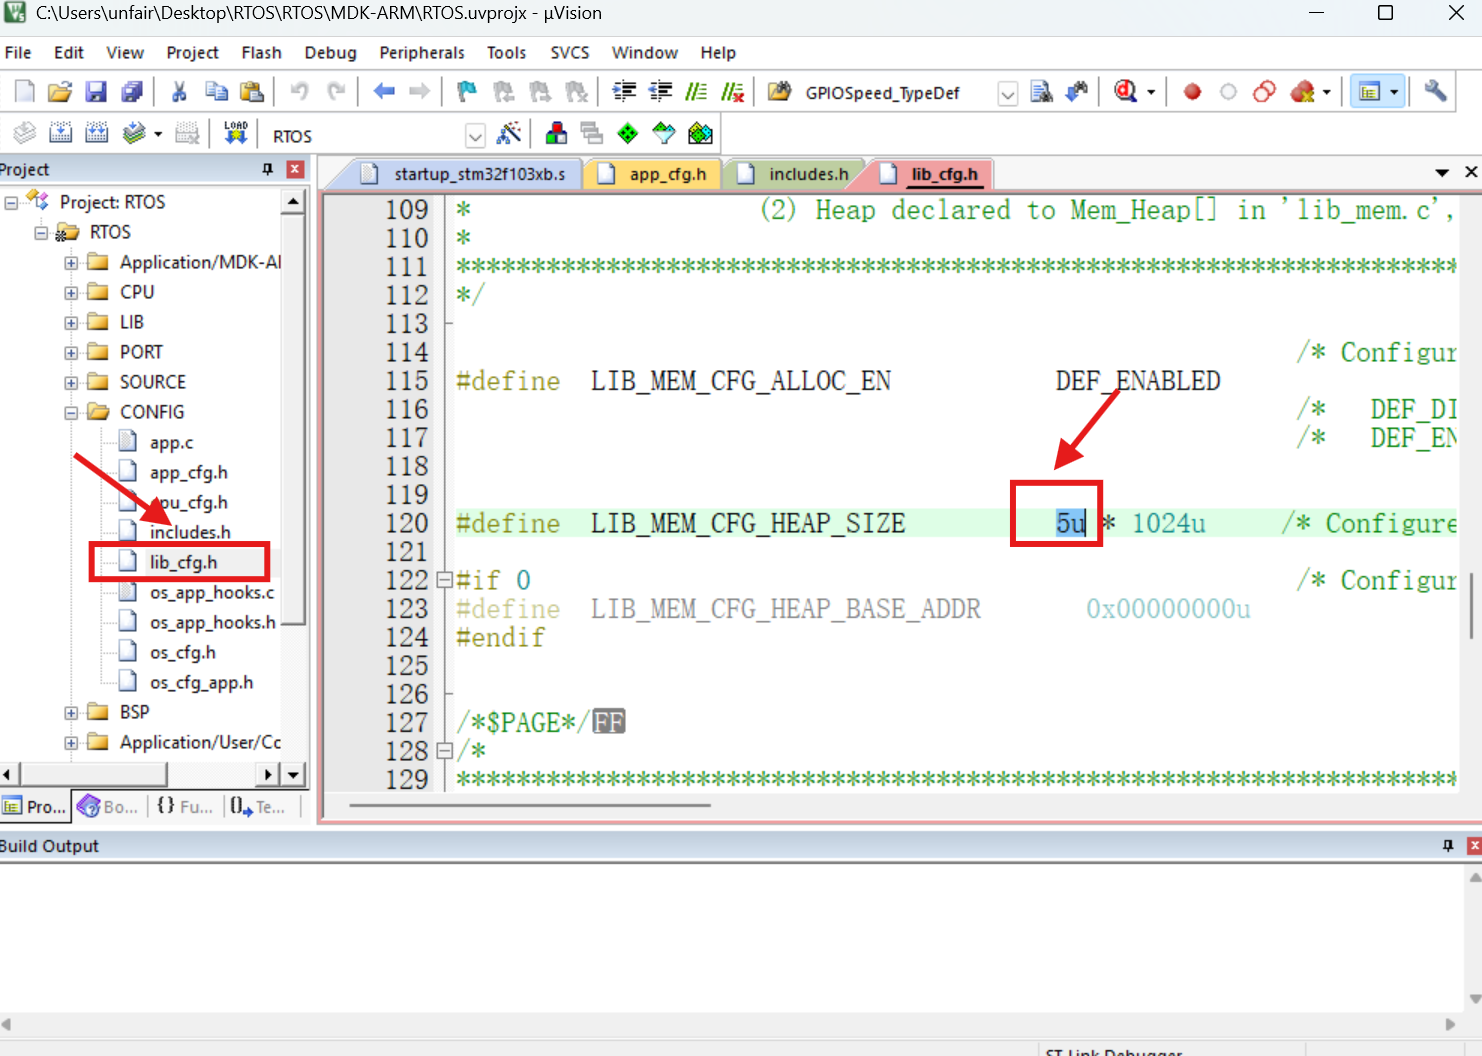
Task: Build target files using Build icon
Action: (61, 133)
